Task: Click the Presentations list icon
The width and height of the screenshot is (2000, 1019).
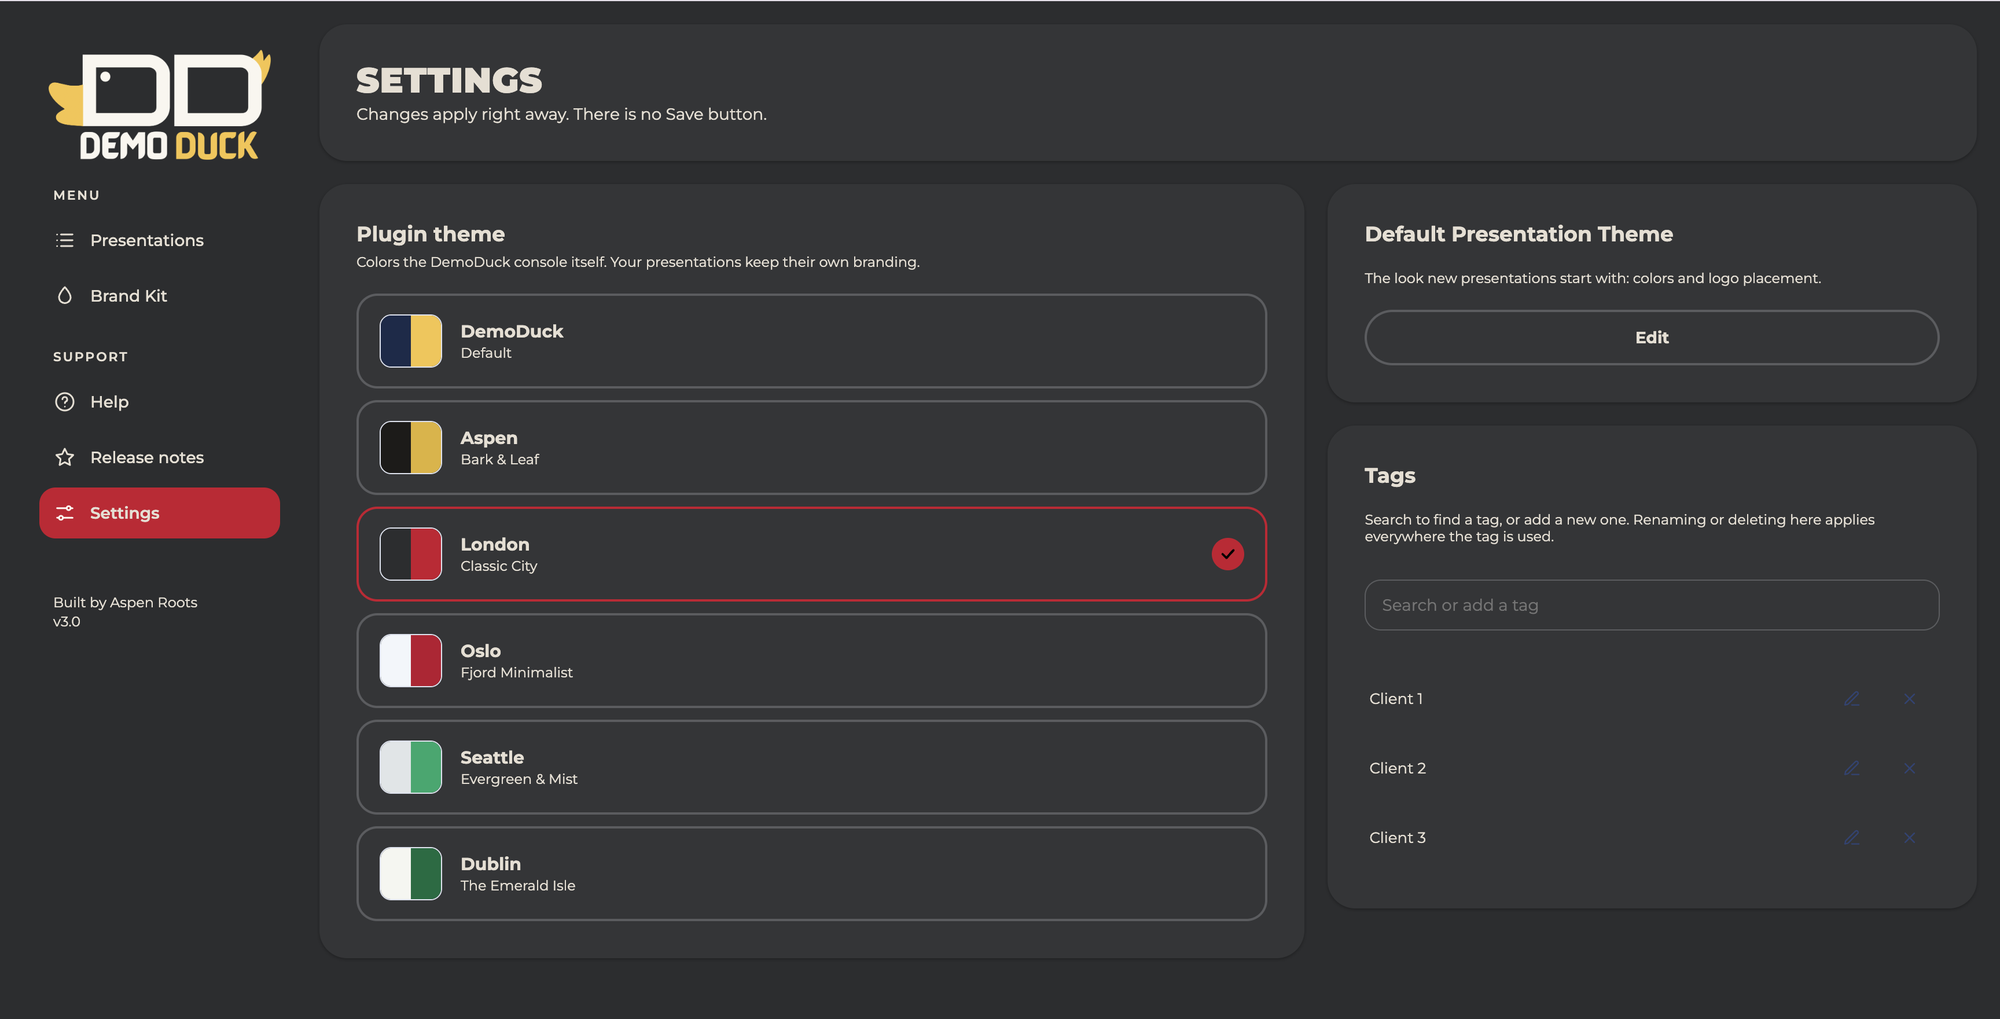Action: (x=65, y=240)
